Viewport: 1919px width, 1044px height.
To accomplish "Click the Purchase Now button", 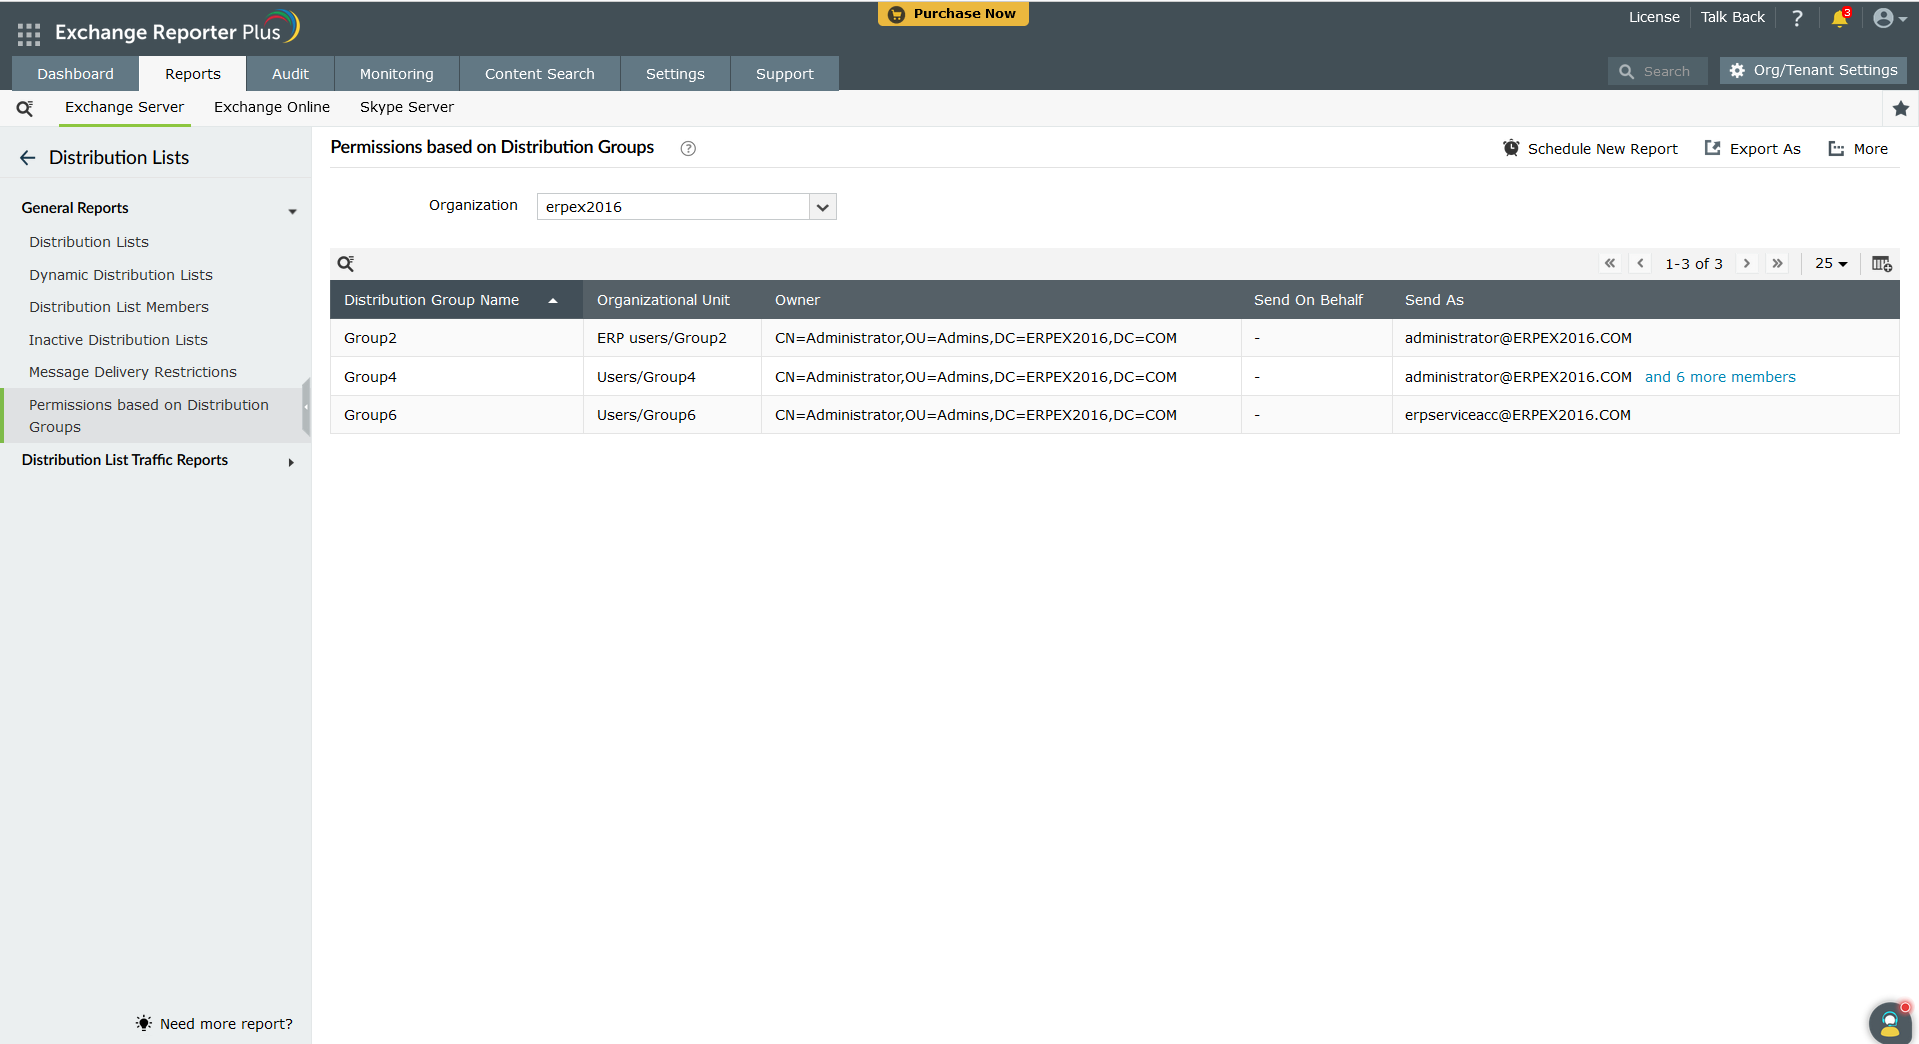I will point(953,14).
